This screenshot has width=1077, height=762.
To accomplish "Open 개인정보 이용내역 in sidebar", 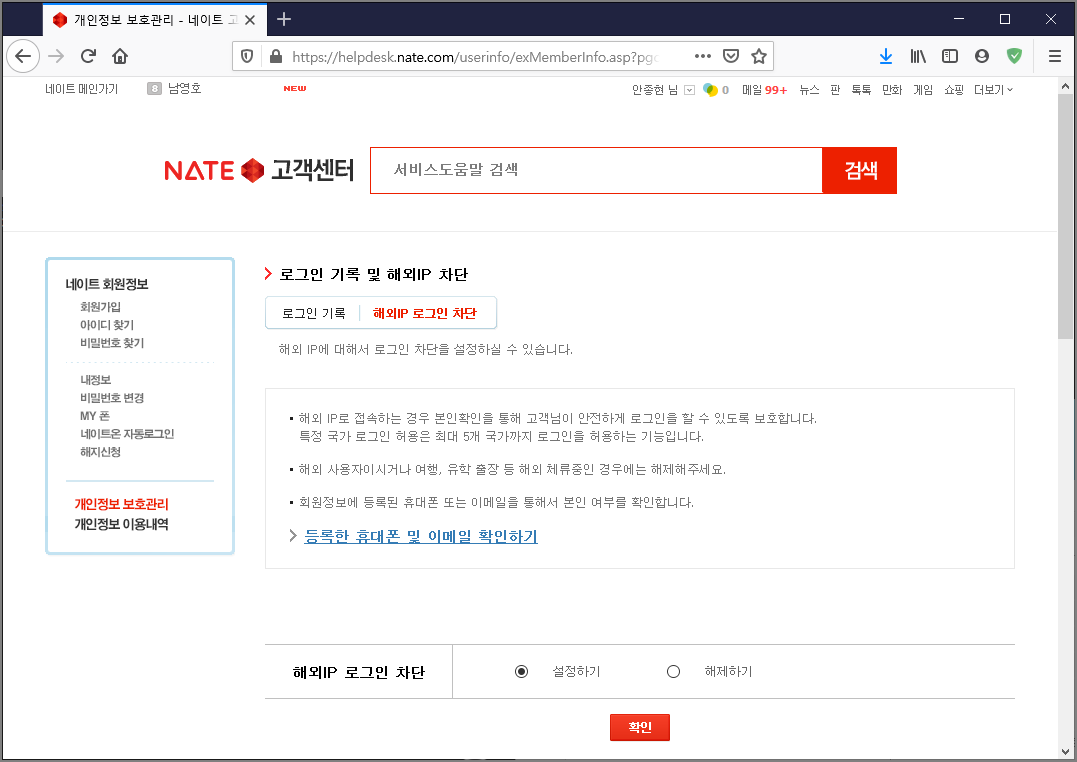I will click(x=122, y=524).
